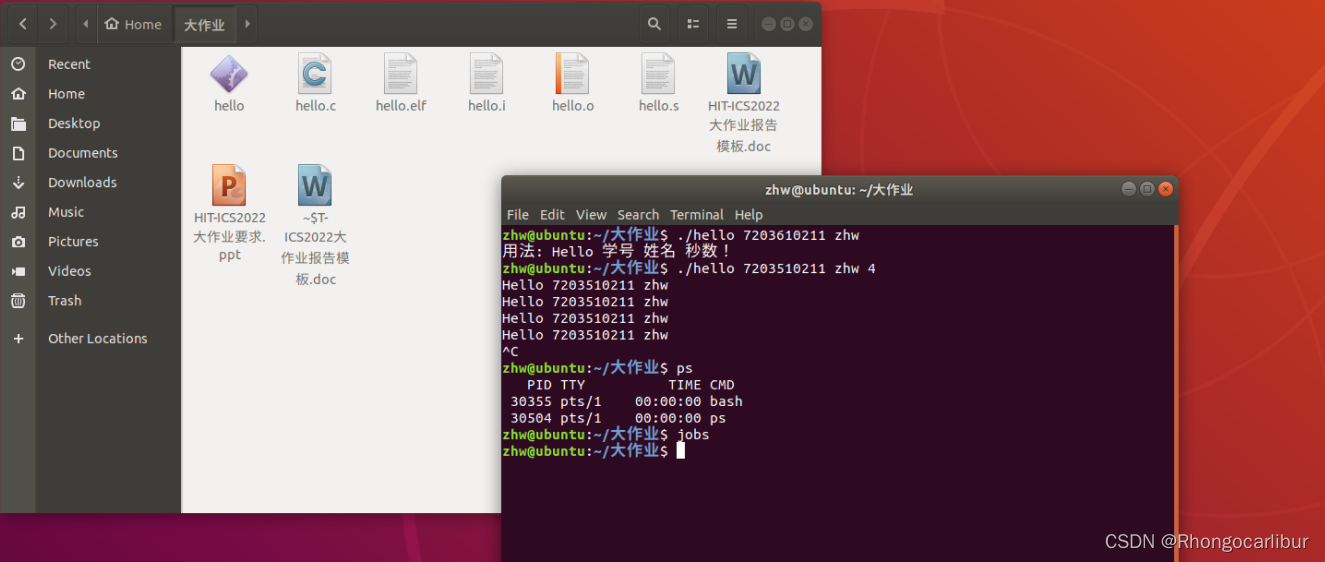Select the HIT-ICS2022大作业报告模板.doc file icon
1325x562 pixels.
tap(744, 73)
